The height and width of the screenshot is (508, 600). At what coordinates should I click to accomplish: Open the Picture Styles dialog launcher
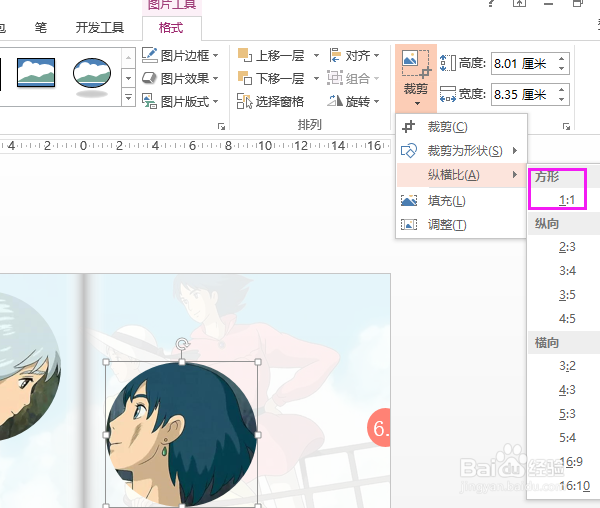[221, 126]
